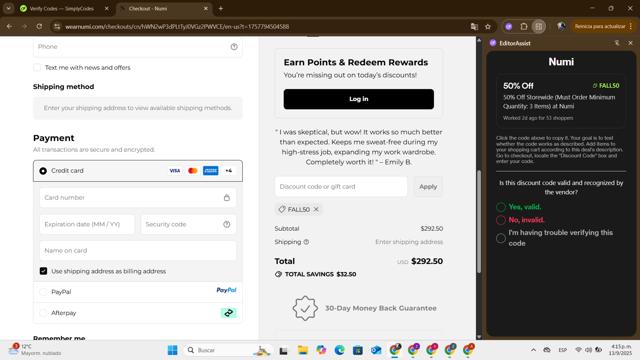Show the +4 more card types
The image size is (640, 360).
point(229,171)
